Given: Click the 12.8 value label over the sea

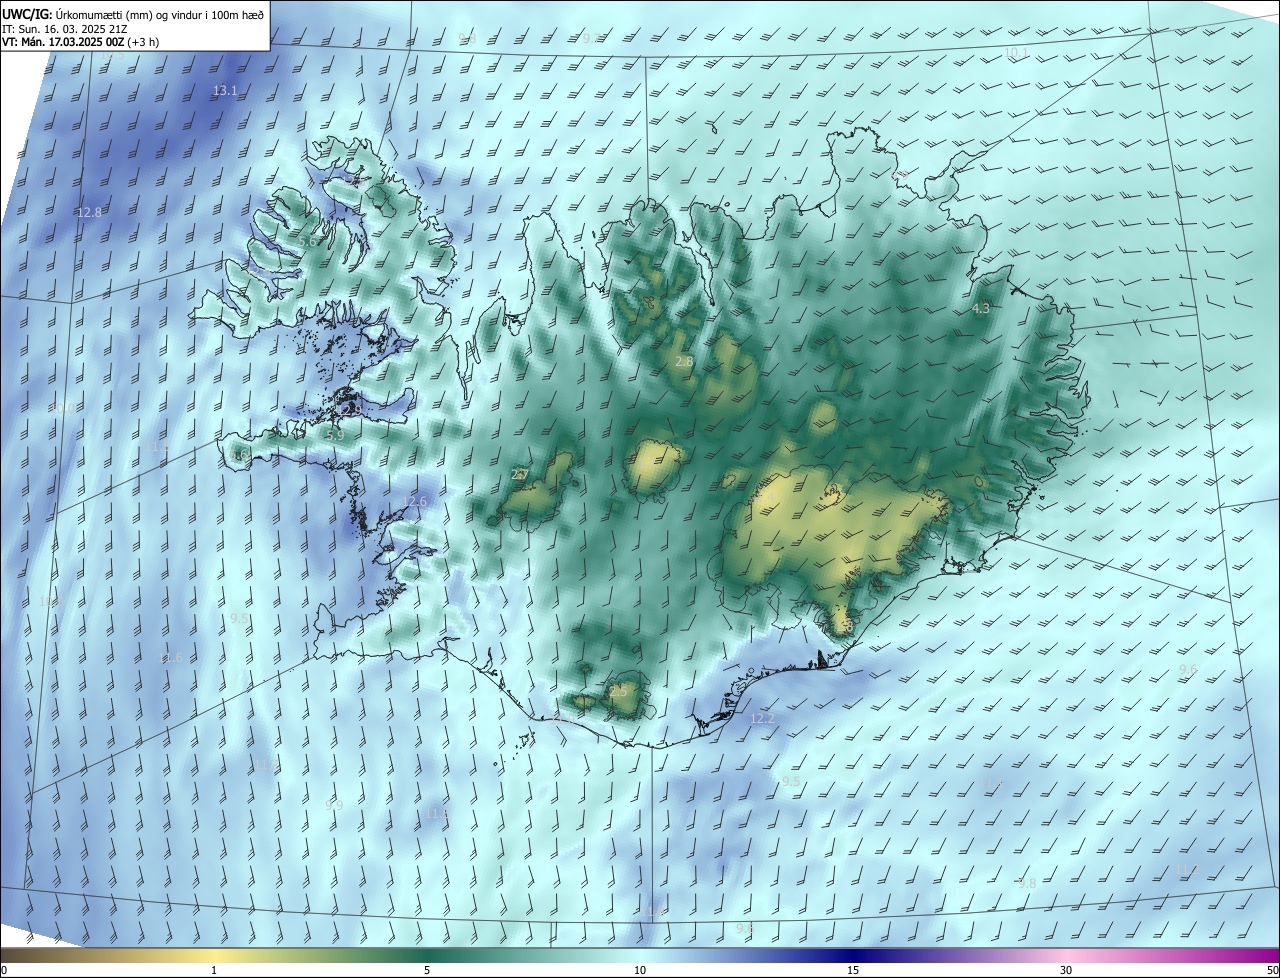Looking at the screenshot, I should [x=89, y=213].
